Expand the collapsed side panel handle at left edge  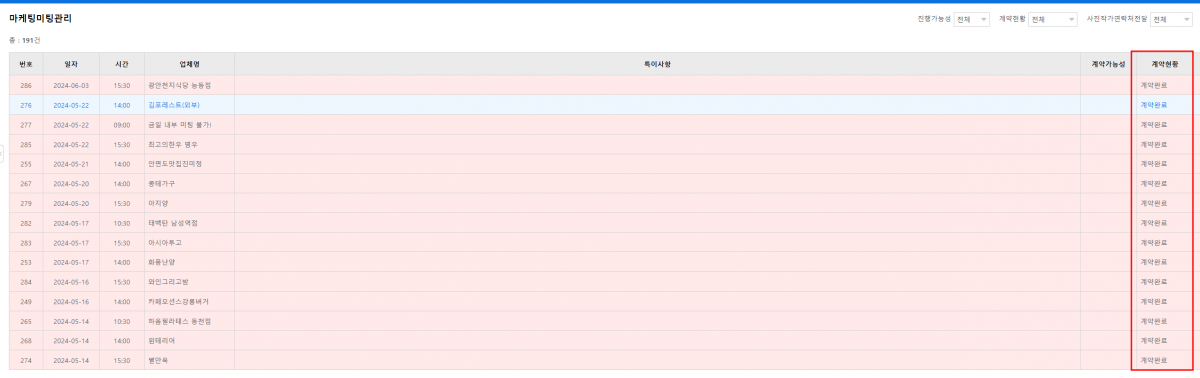click(x=2, y=153)
